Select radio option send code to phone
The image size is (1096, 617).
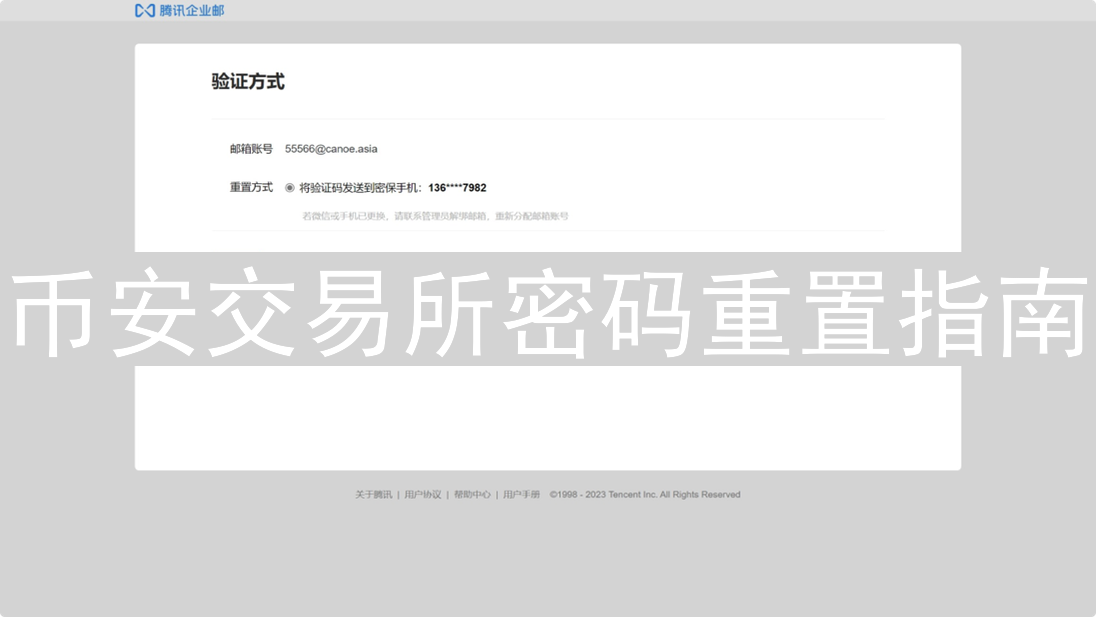pos(289,188)
